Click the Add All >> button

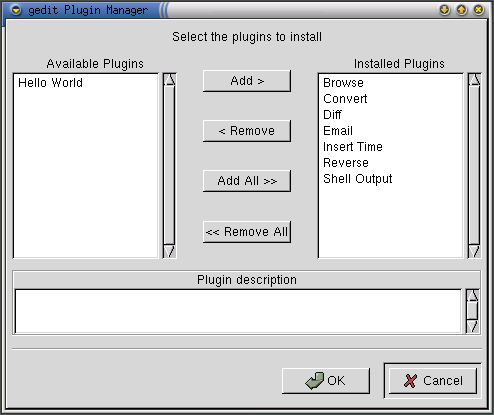click(x=247, y=181)
